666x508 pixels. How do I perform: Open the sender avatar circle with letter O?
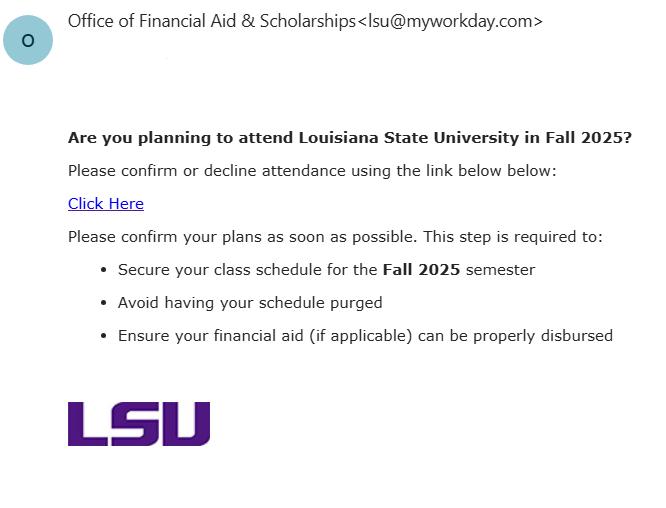coord(28,40)
